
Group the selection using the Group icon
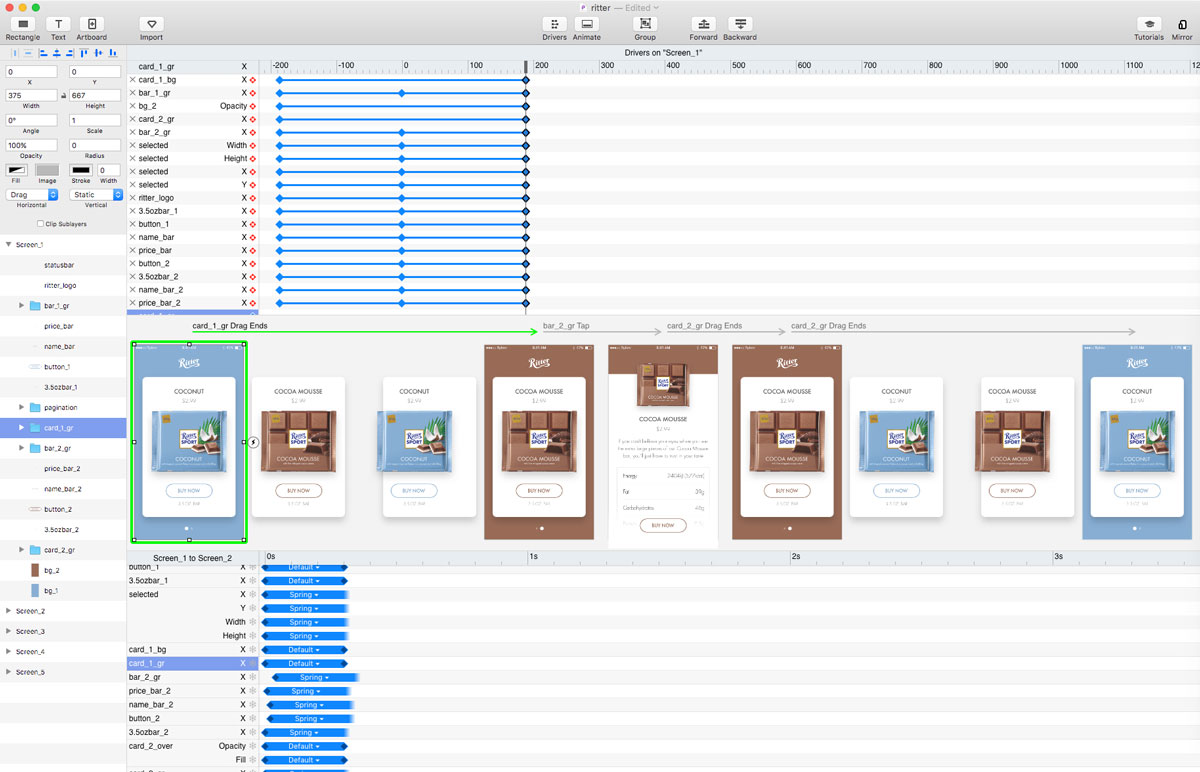645,22
